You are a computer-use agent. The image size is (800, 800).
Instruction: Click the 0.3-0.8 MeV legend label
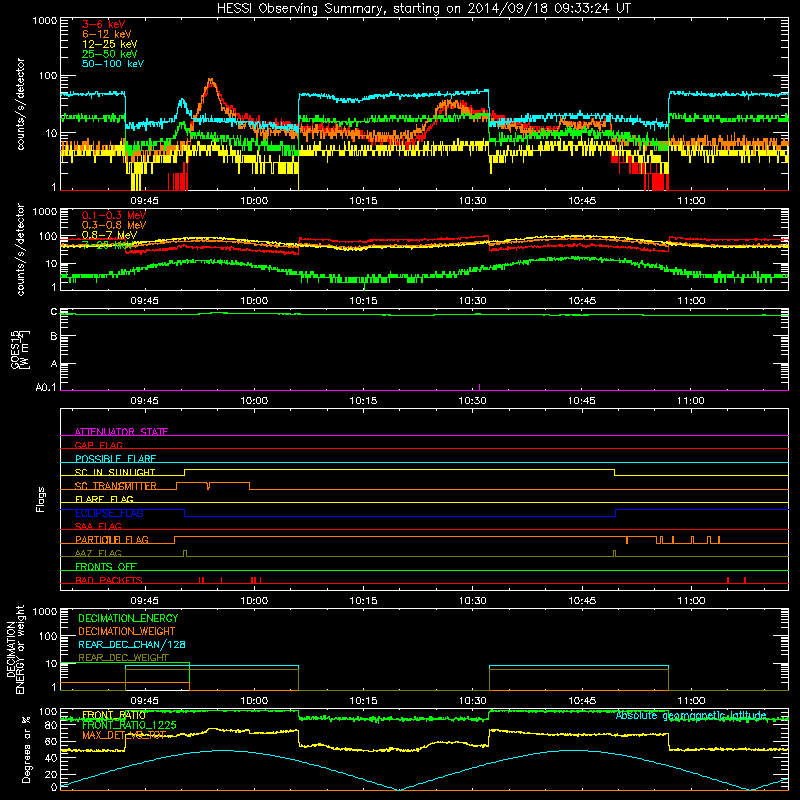point(114,225)
